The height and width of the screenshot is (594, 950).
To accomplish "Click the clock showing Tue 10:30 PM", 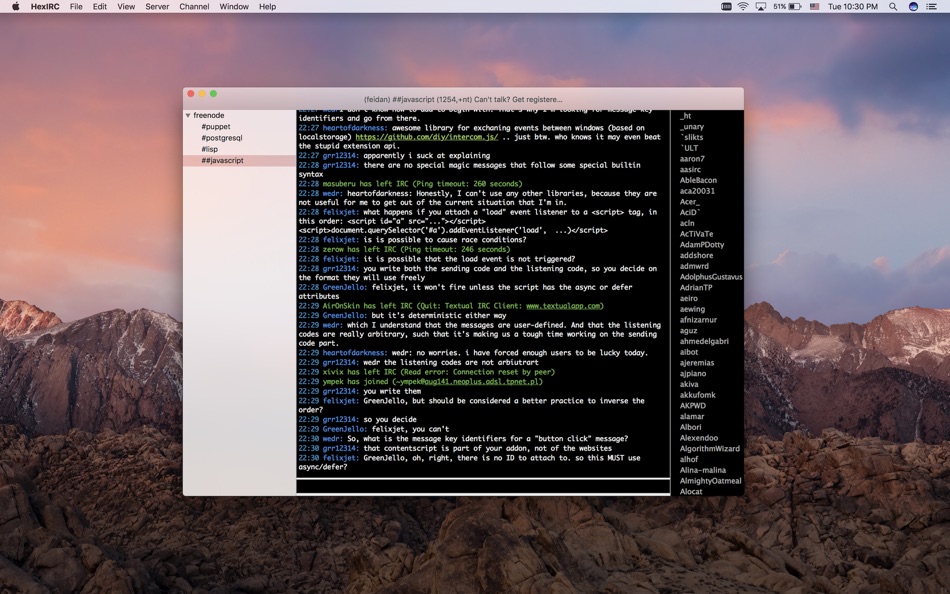I will (852, 7).
